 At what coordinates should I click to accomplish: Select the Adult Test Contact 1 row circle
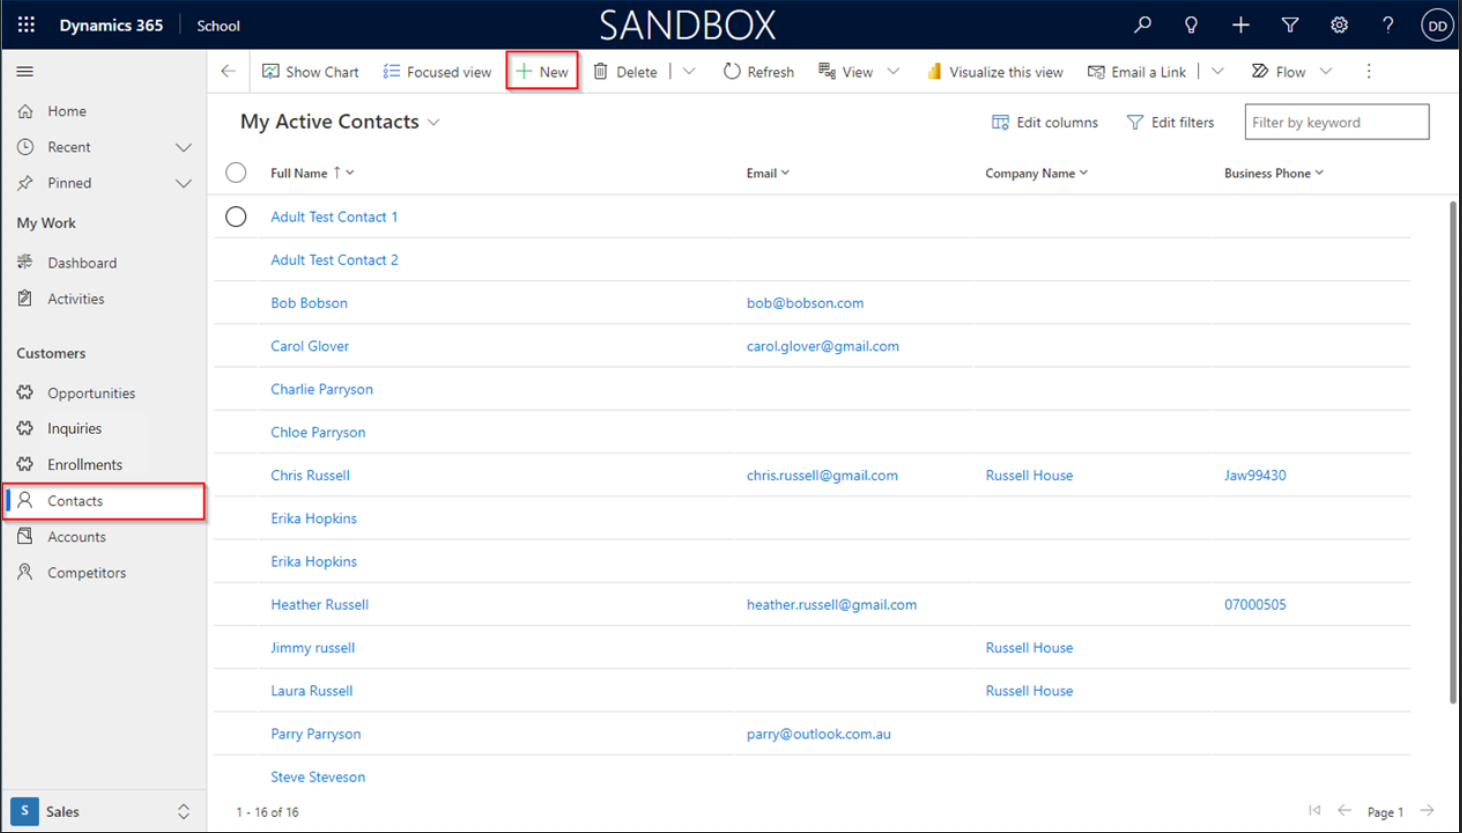(x=236, y=217)
